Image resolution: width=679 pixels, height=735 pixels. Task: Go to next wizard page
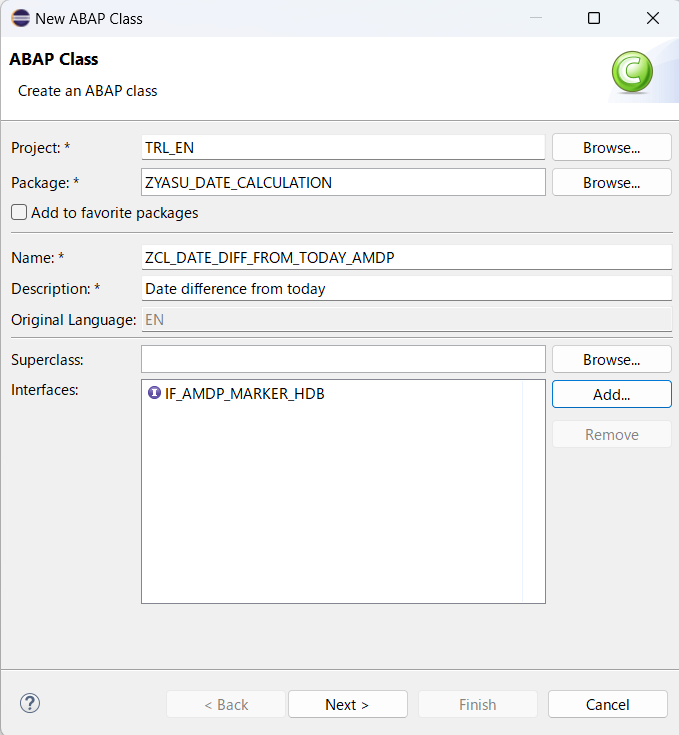point(348,704)
